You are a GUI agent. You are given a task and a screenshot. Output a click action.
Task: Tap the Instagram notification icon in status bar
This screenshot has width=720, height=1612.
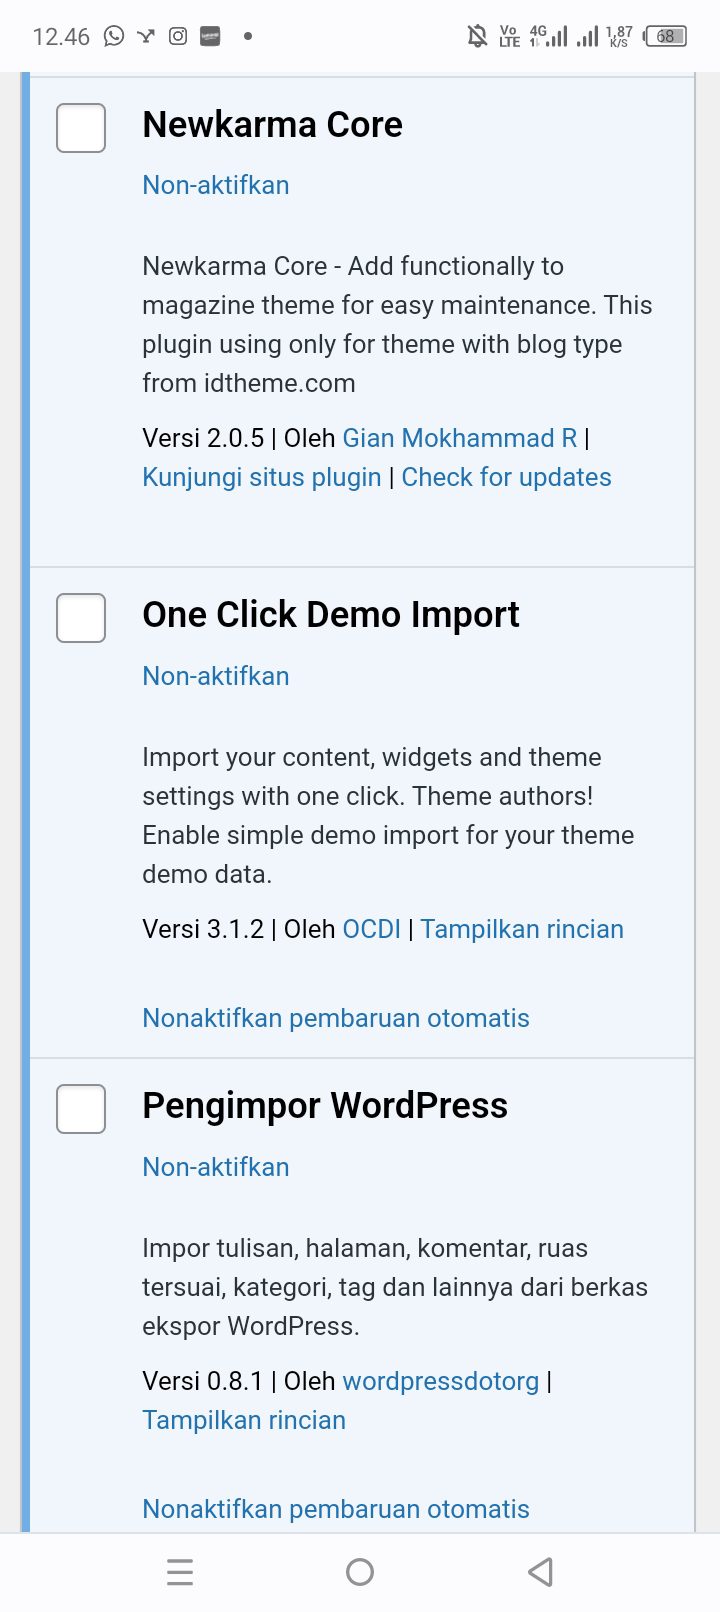[178, 36]
